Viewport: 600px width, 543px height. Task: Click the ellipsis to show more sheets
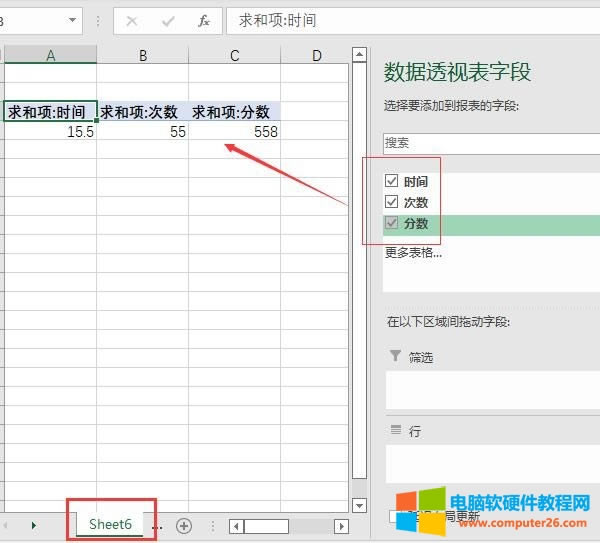click(157, 525)
